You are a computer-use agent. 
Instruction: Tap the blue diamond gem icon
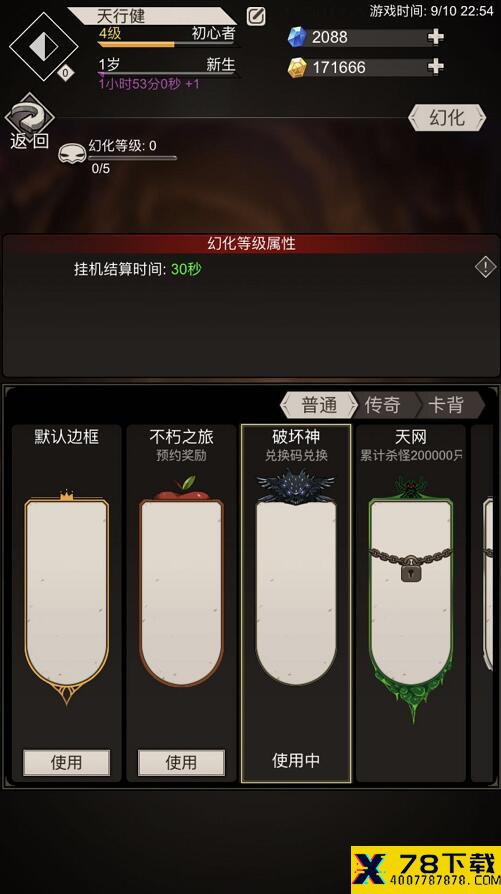click(x=296, y=37)
